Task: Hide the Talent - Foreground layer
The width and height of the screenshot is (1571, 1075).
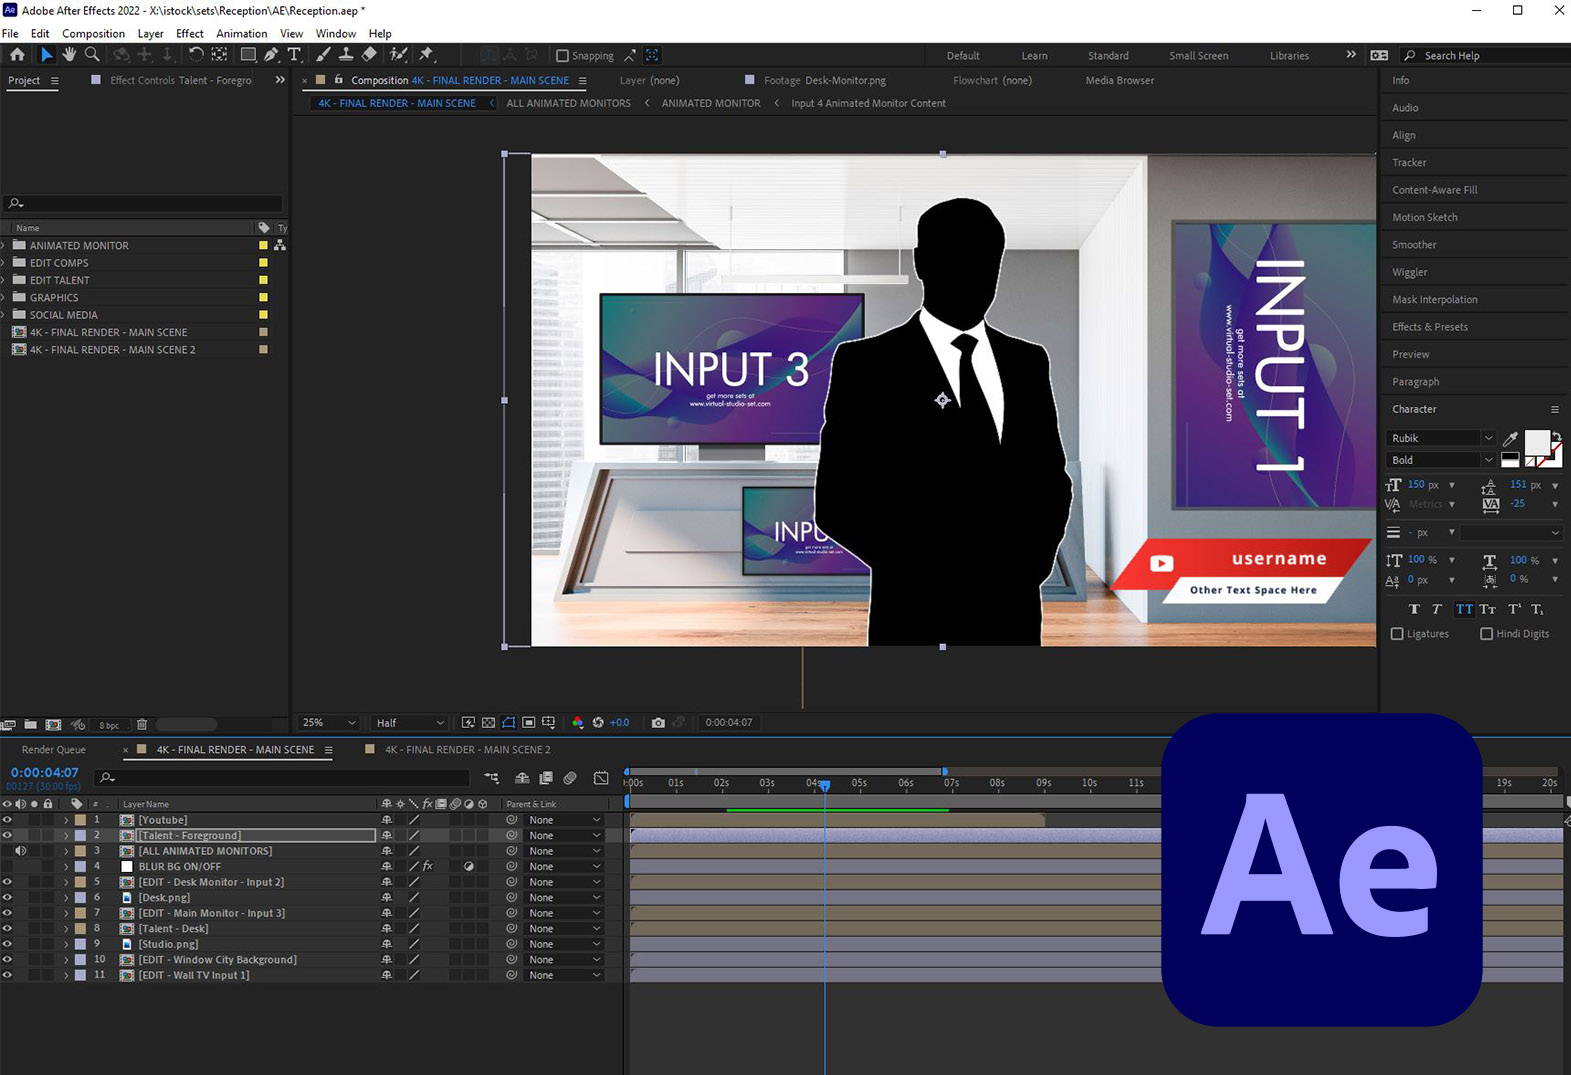Action: [x=7, y=835]
